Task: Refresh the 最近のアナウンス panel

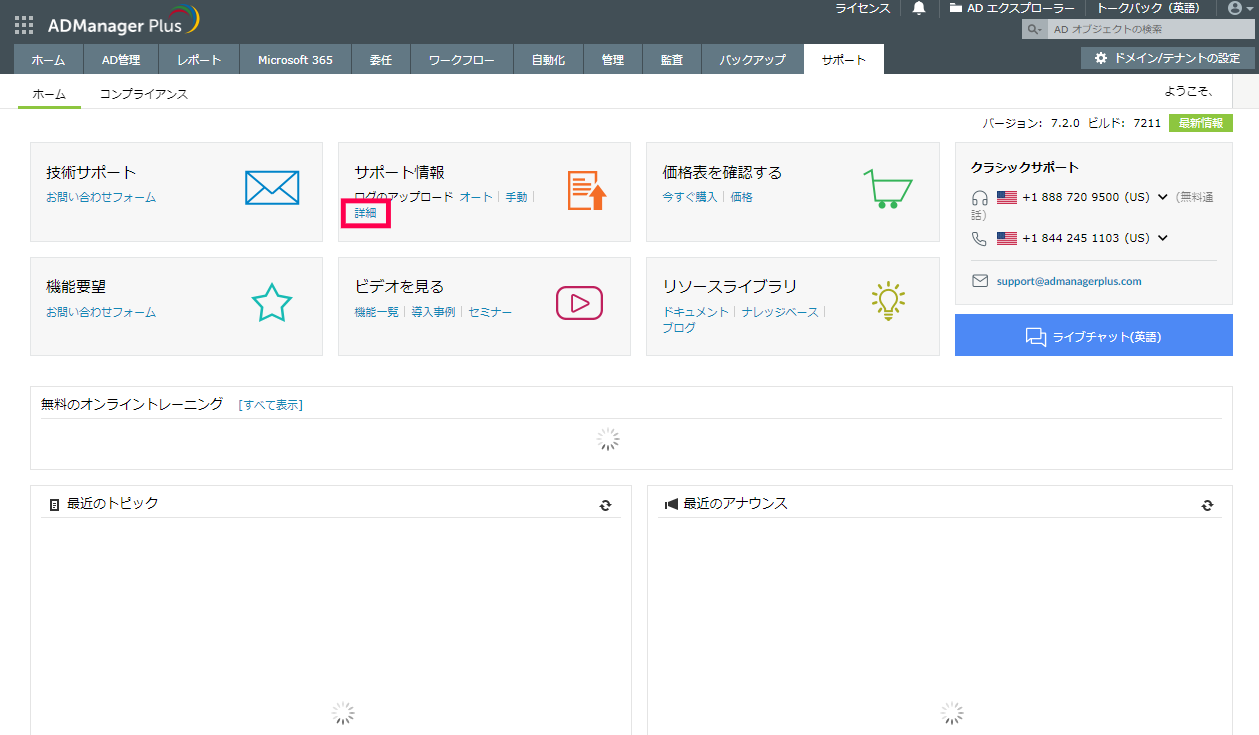Action: [x=1207, y=505]
